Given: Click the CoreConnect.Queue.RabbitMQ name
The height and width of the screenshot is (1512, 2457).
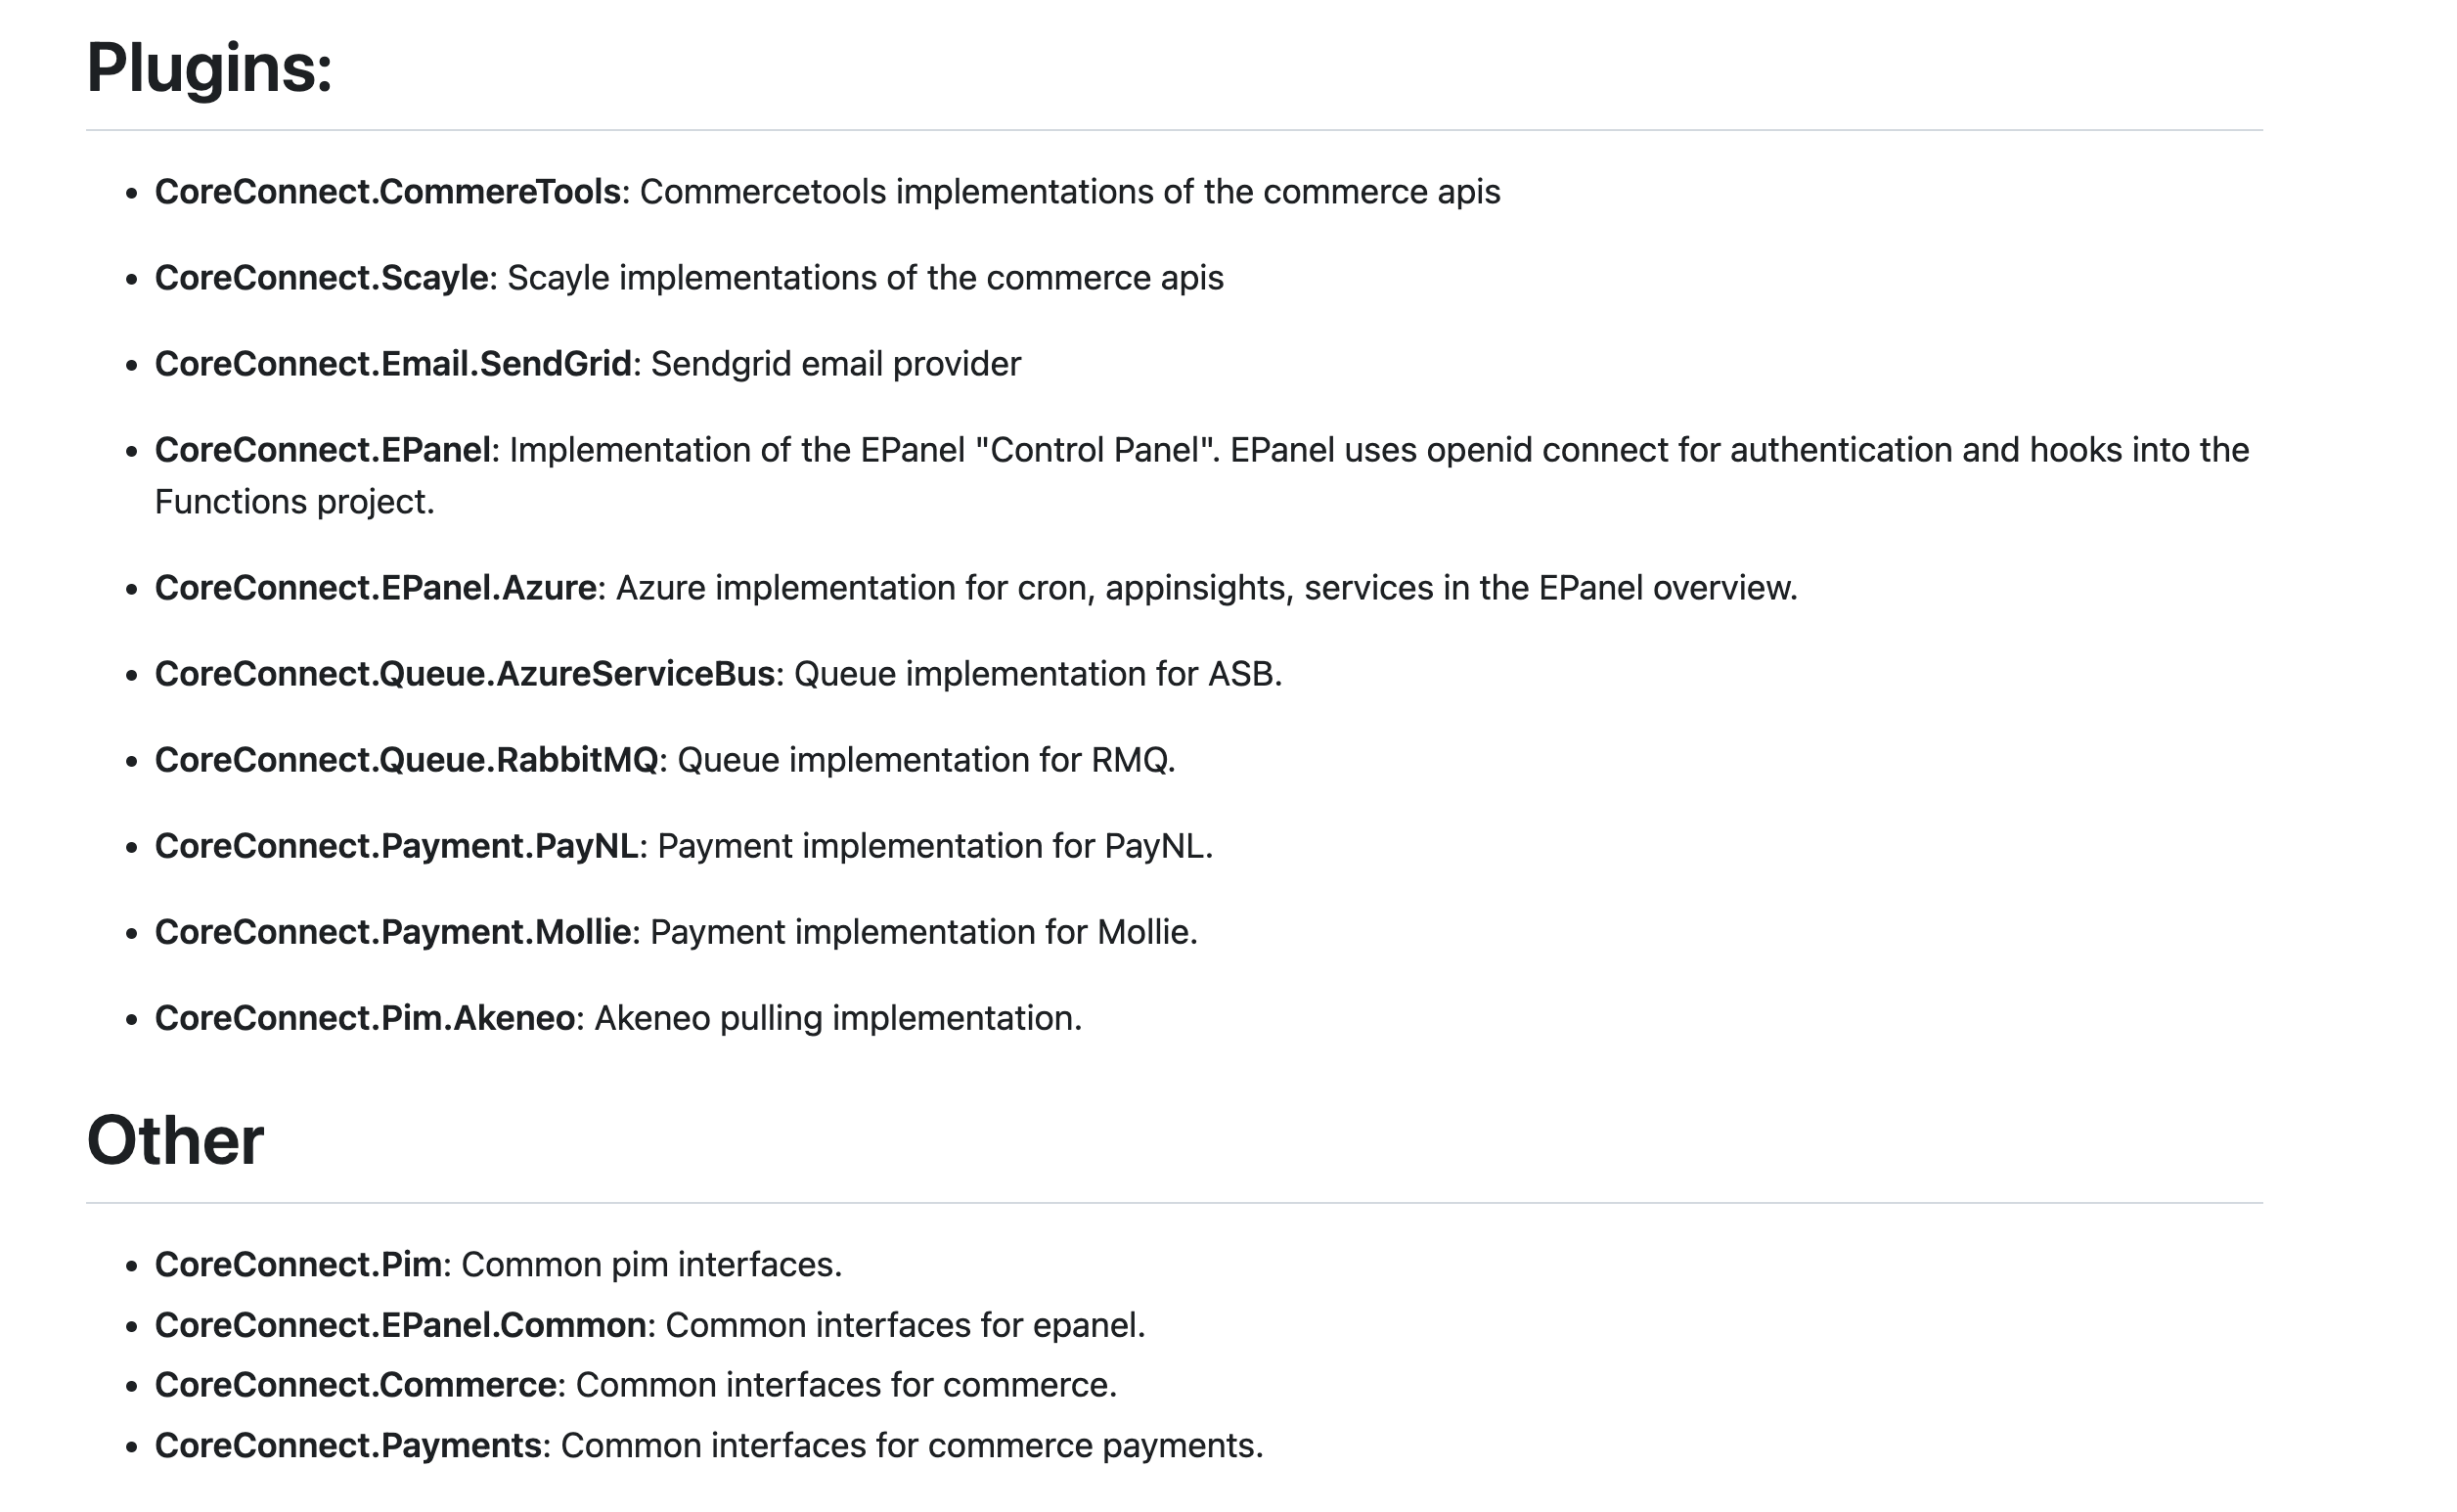Looking at the screenshot, I should (x=406, y=760).
